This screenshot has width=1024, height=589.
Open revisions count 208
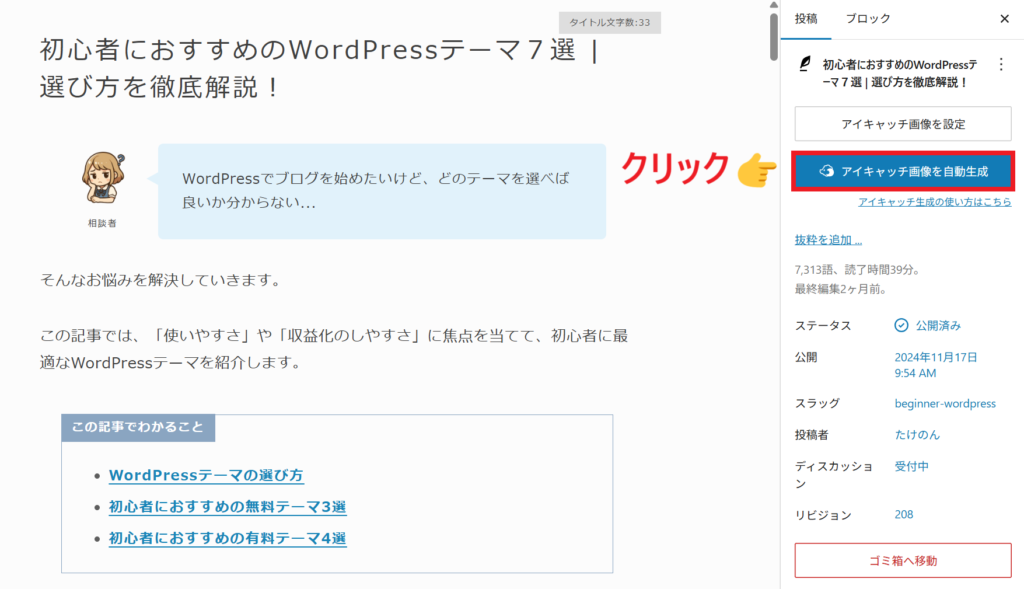[904, 515]
